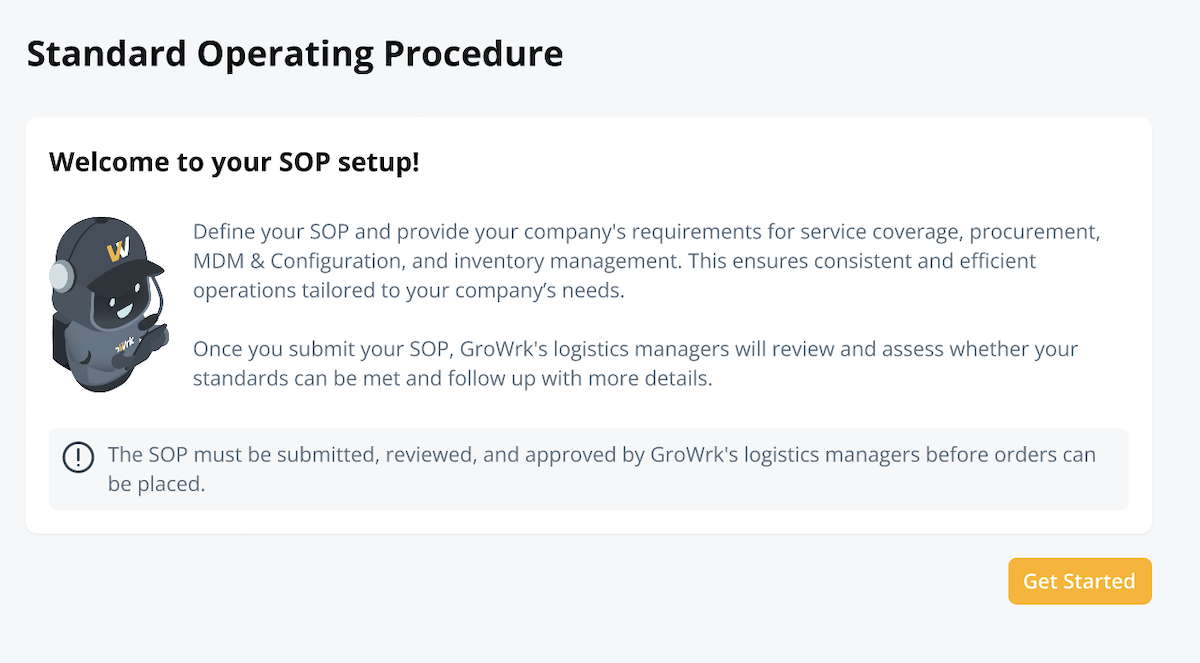Click the Get Started button

(x=1079, y=581)
